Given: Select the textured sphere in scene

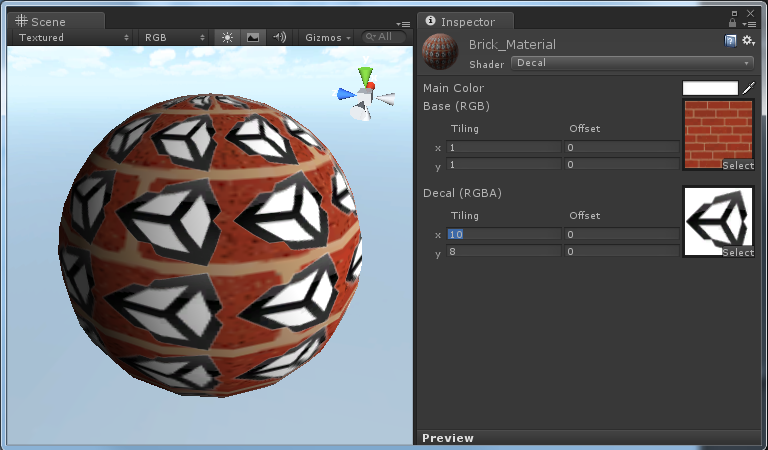Looking at the screenshot, I should click(x=211, y=245).
